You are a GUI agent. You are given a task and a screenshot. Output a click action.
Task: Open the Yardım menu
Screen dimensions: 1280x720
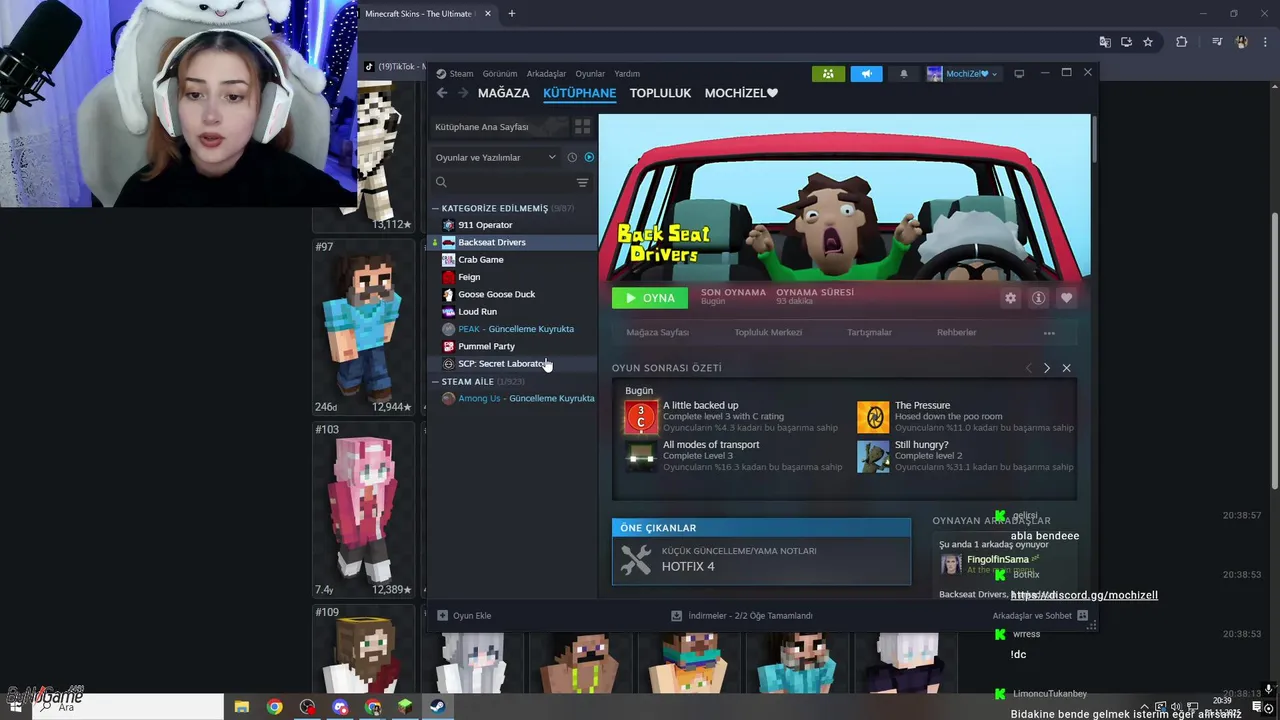[627, 74]
